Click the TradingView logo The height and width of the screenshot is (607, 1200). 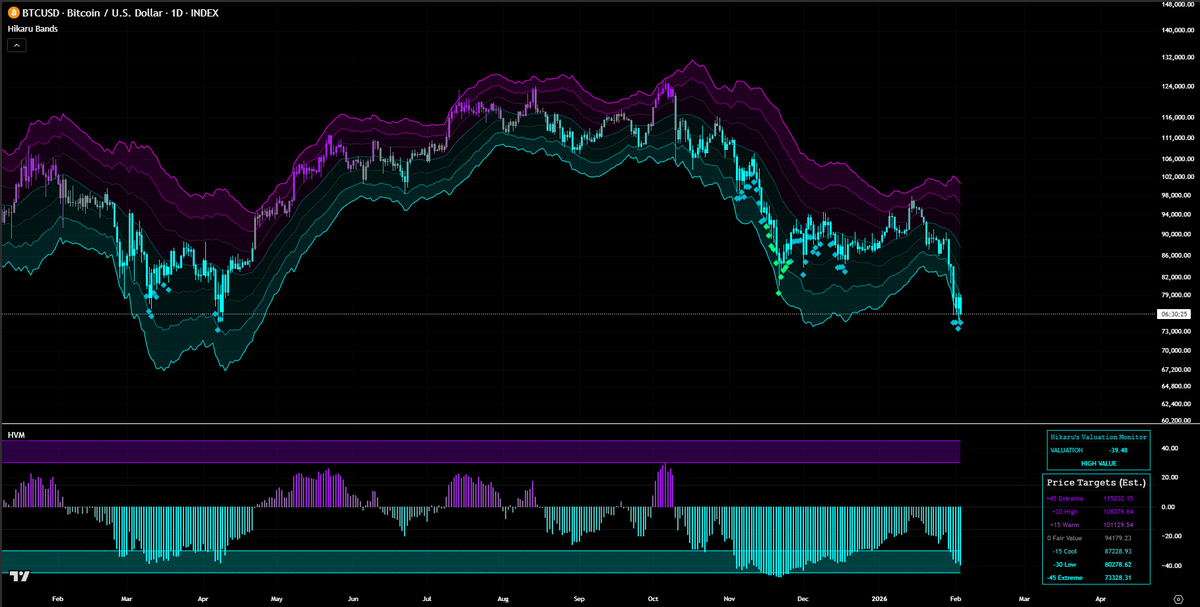18,576
